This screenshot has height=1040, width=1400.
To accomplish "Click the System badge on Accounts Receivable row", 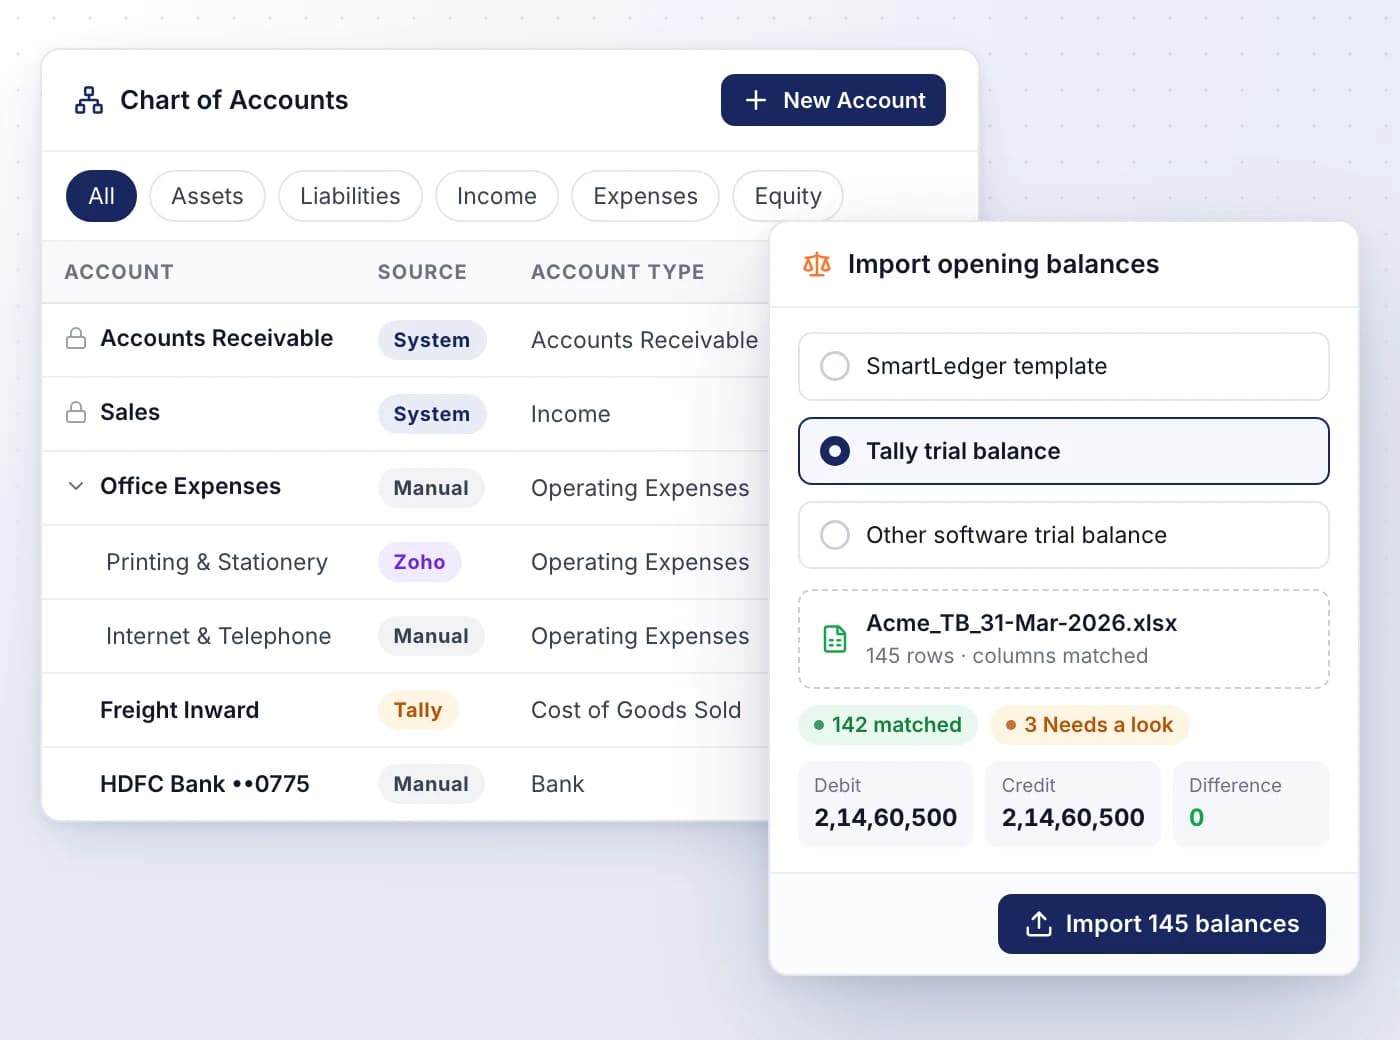I will pyautogui.click(x=431, y=340).
